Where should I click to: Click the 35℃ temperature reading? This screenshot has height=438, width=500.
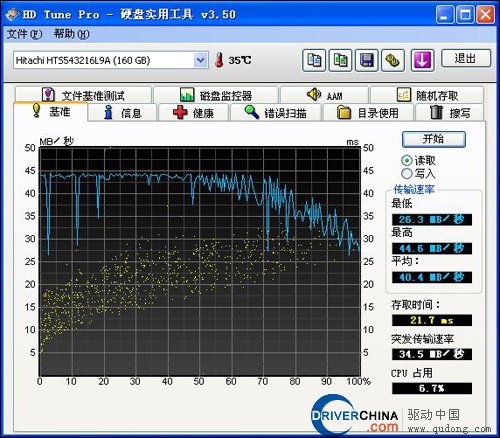240,60
